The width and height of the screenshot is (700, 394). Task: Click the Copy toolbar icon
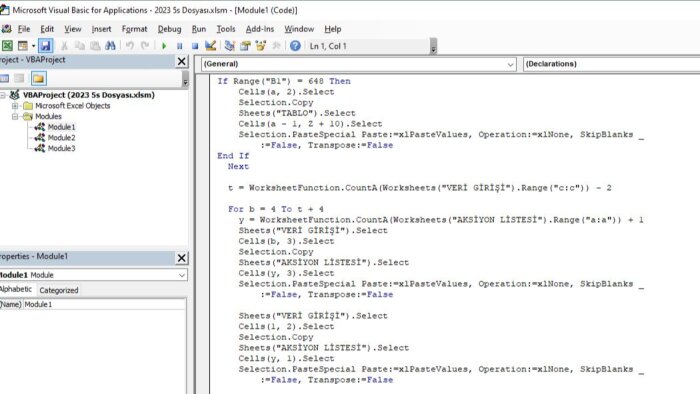[79, 46]
